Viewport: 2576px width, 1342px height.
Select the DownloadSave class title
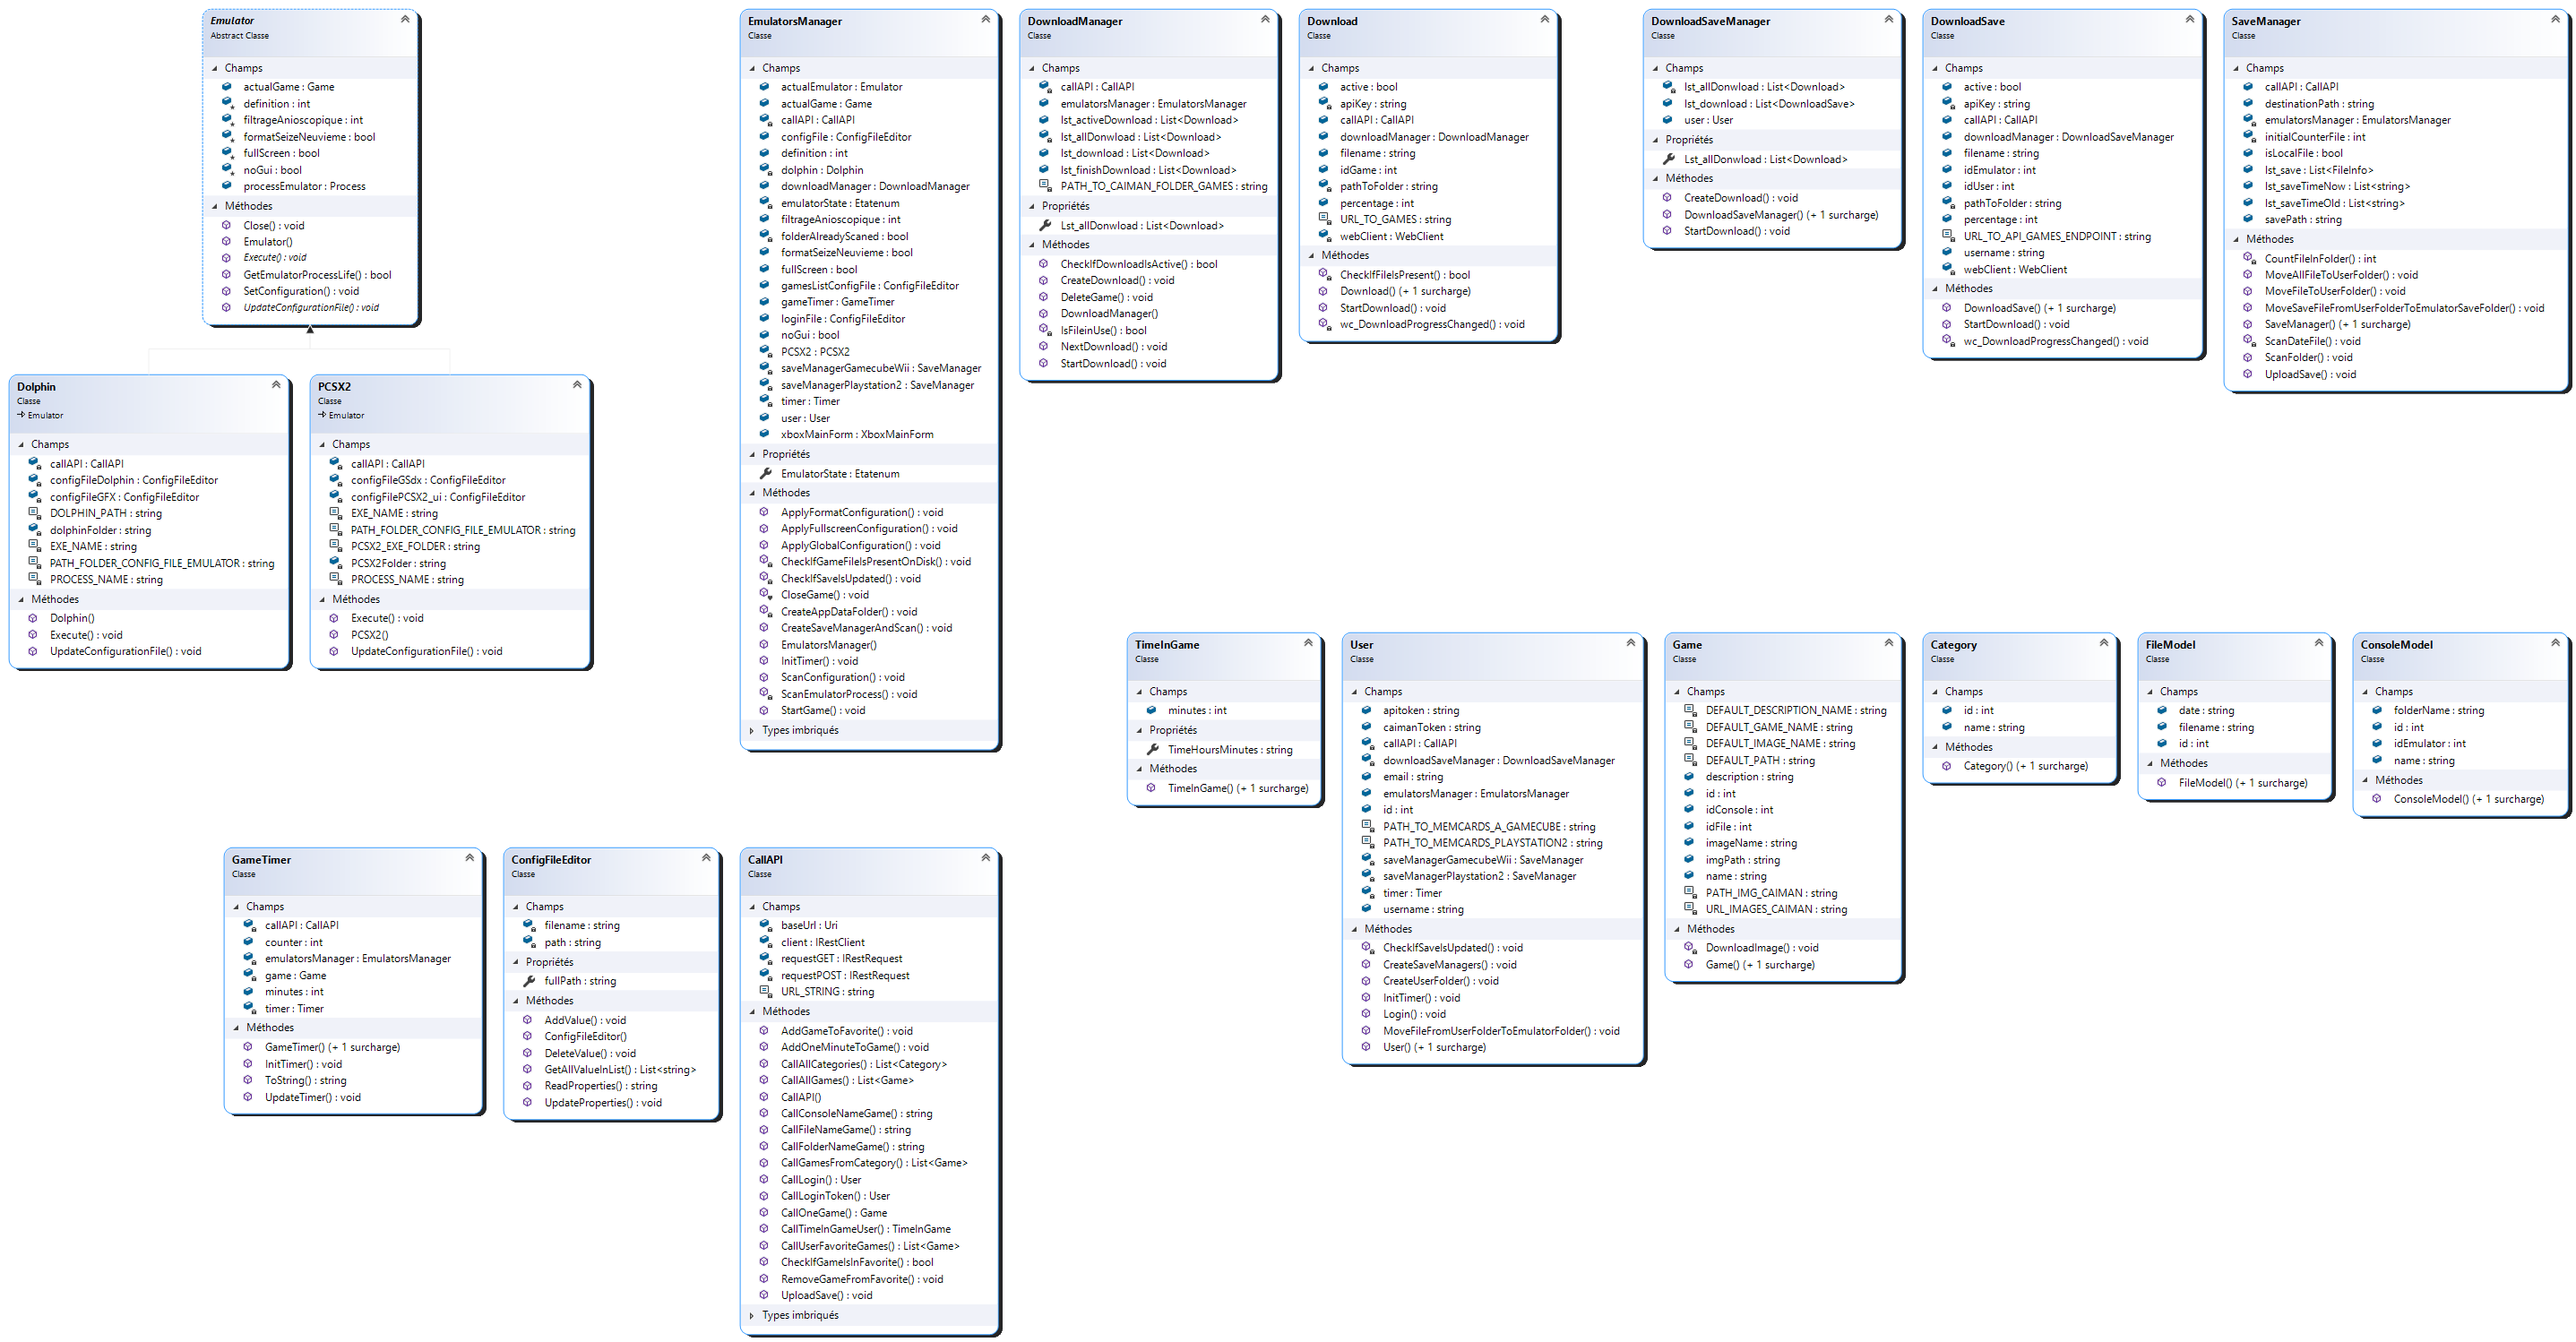pyautogui.click(x=1967, y=21)
